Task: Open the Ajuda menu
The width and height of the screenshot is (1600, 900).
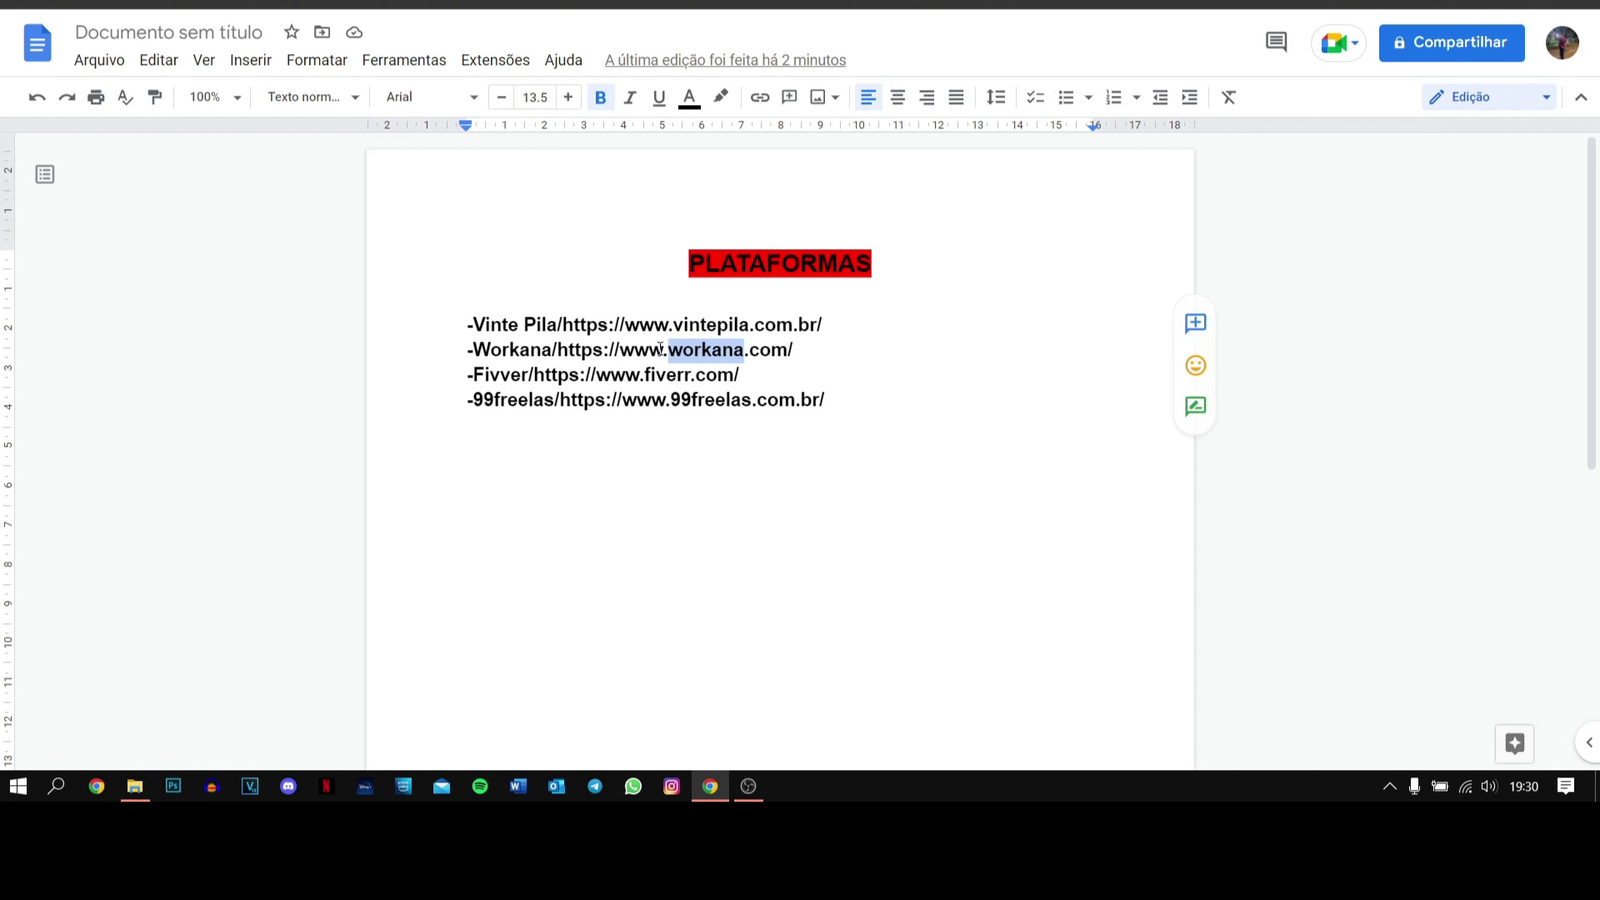Action: [563, 60]
